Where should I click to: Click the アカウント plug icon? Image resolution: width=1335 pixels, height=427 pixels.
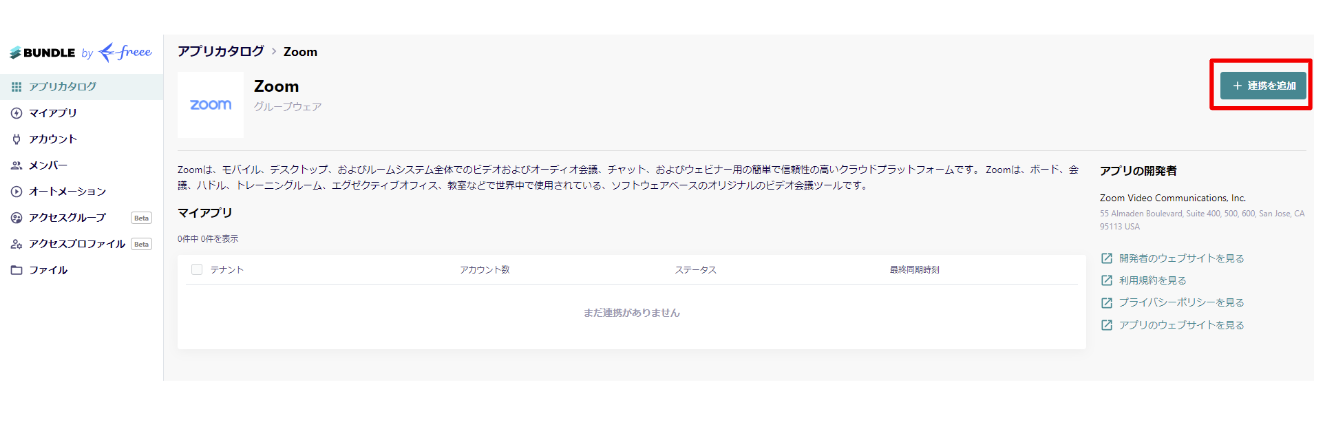tap(16, 139)
